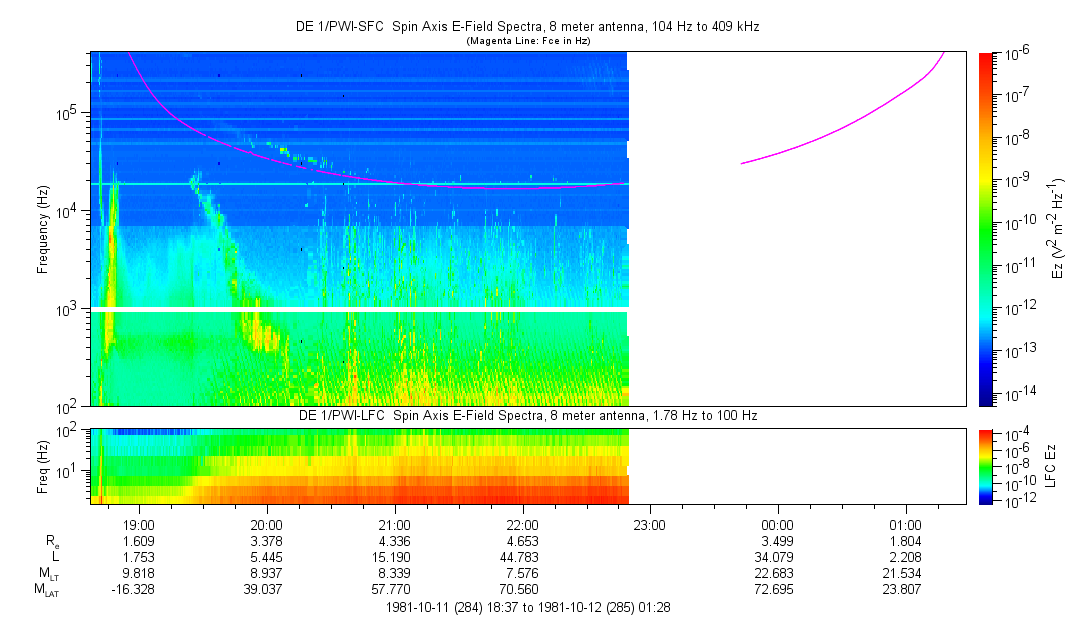Click the L value 44.783
The height and width of the screenshot is (620, 1083).
522,557
